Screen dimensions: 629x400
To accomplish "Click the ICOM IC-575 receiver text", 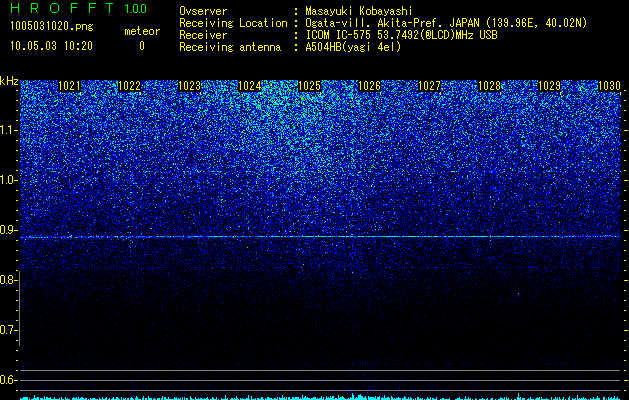I will coord(401,35).
